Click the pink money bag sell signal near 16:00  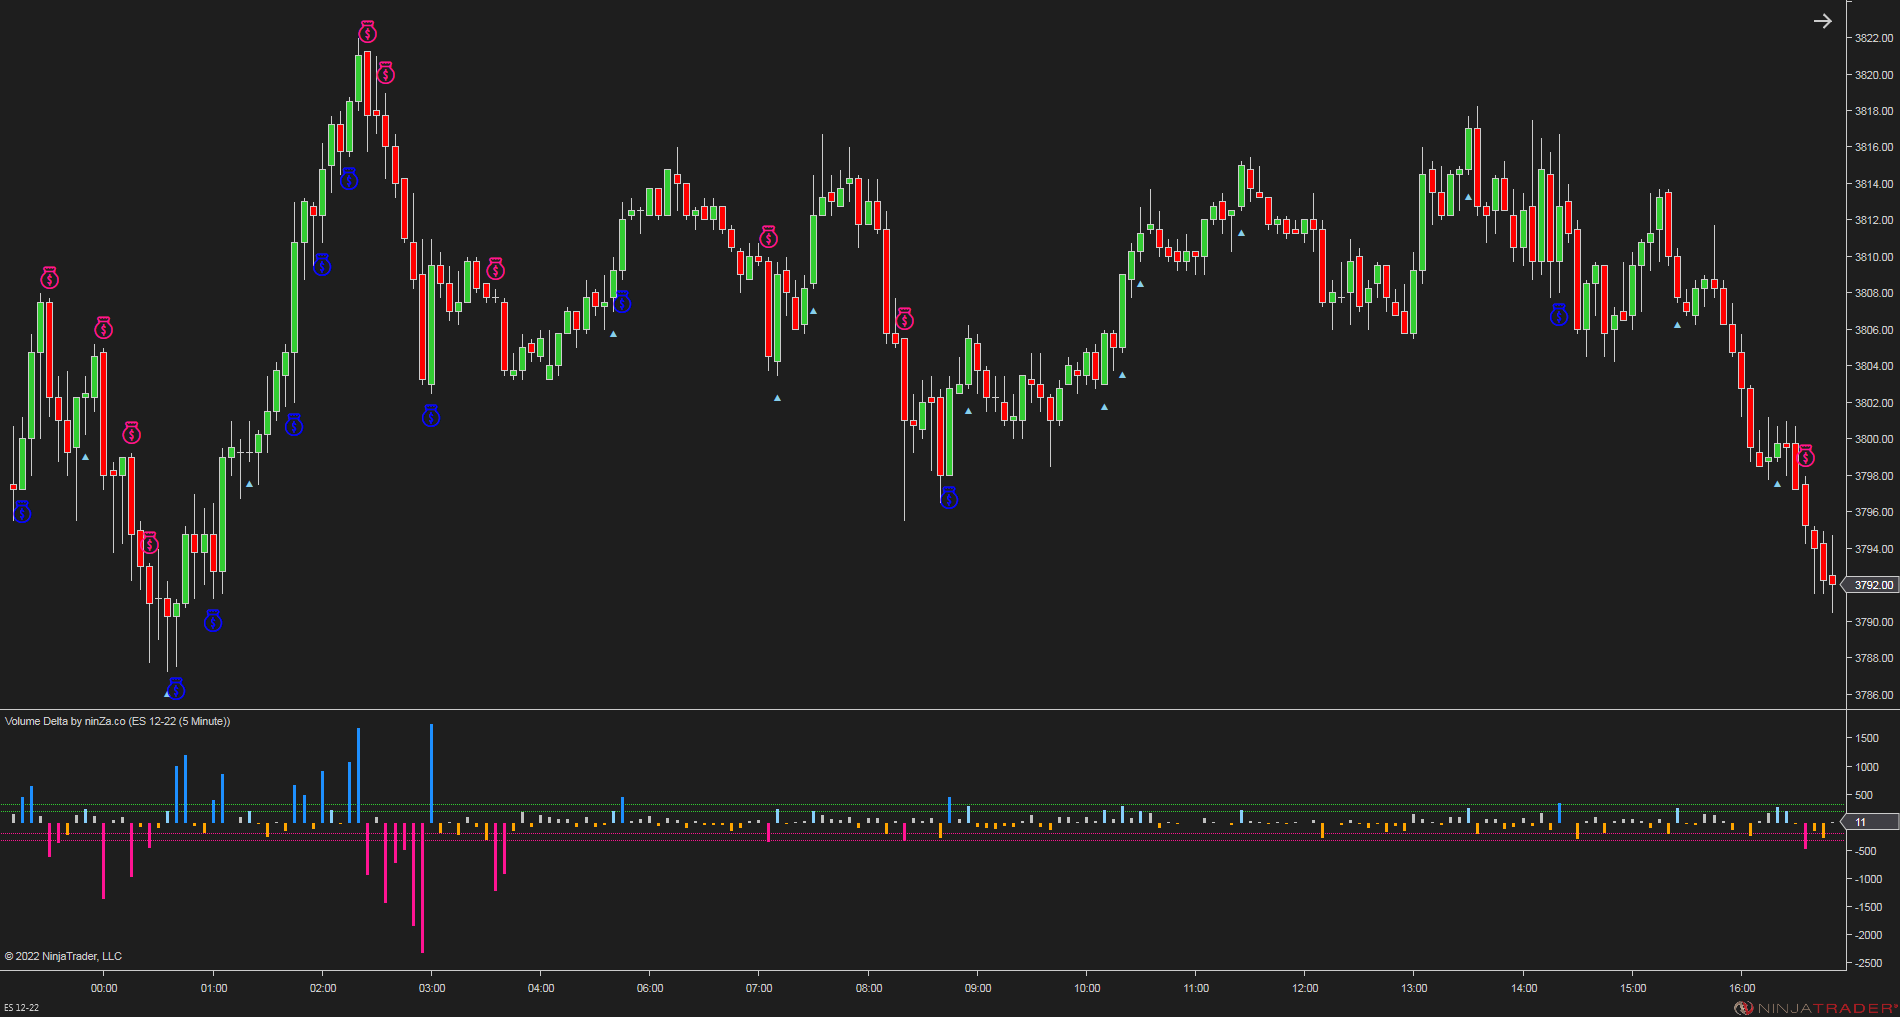point(1803,456)
